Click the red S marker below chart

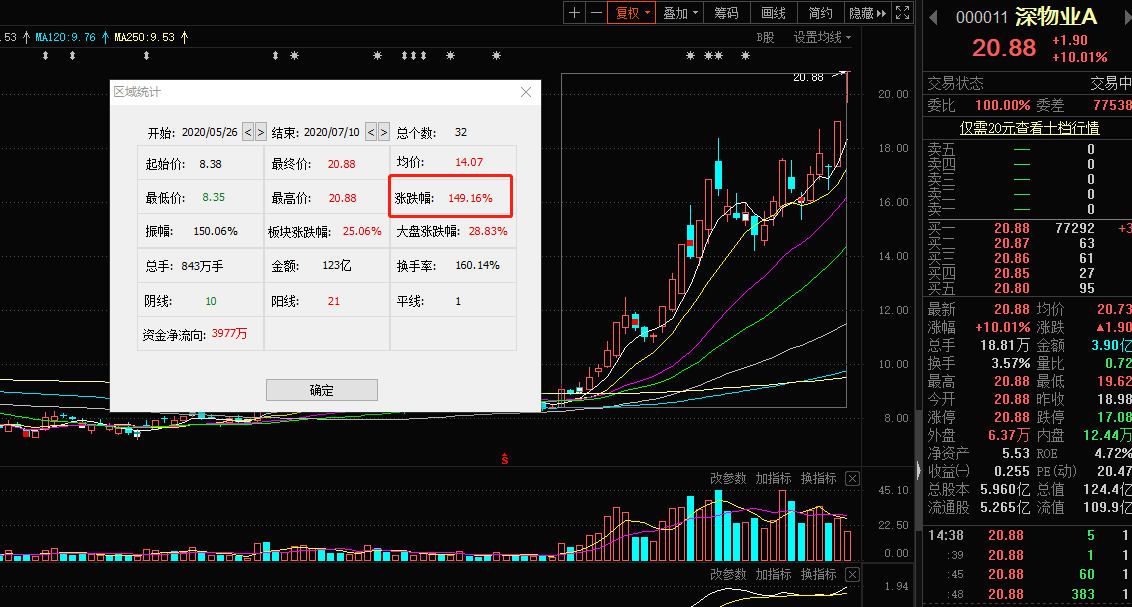(x=505, y=459)
